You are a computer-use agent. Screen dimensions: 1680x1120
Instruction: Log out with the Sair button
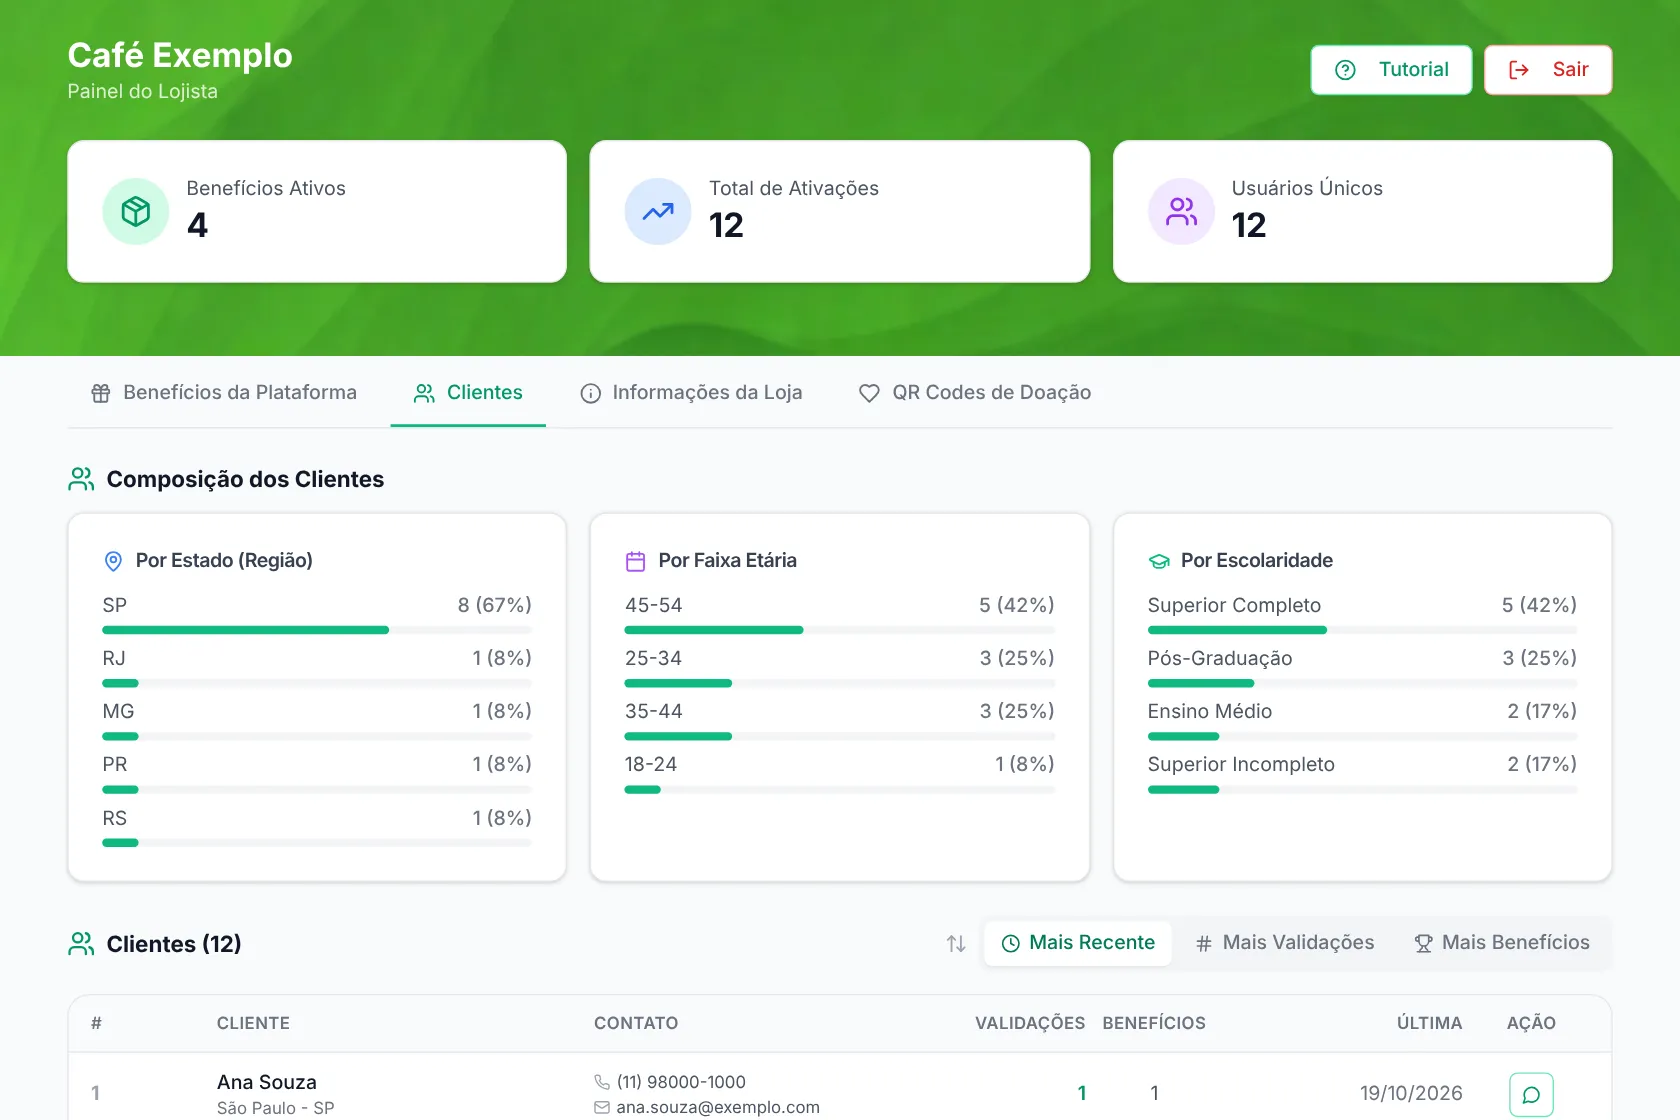[x=1548, y=70]
